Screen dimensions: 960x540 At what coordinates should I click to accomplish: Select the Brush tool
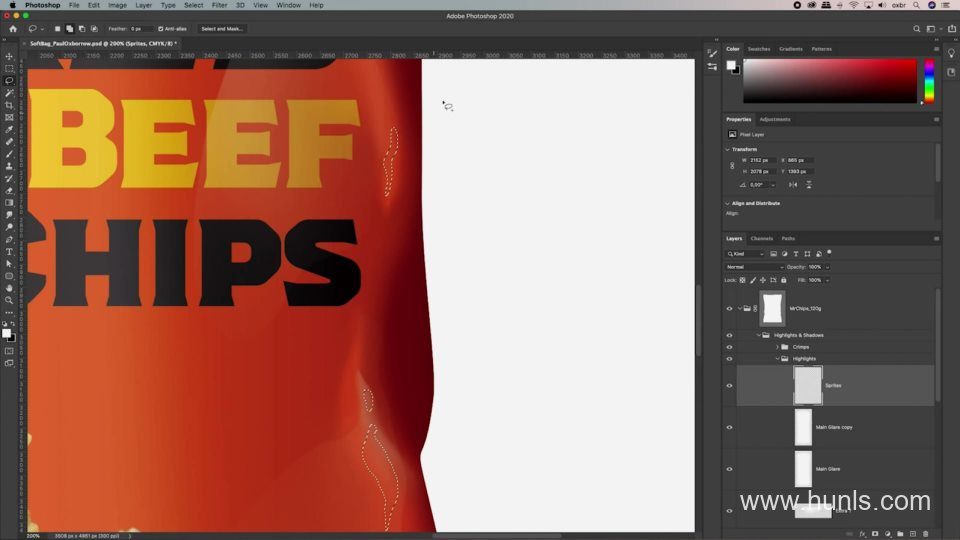pyautogui.click(x=9, y=154)
